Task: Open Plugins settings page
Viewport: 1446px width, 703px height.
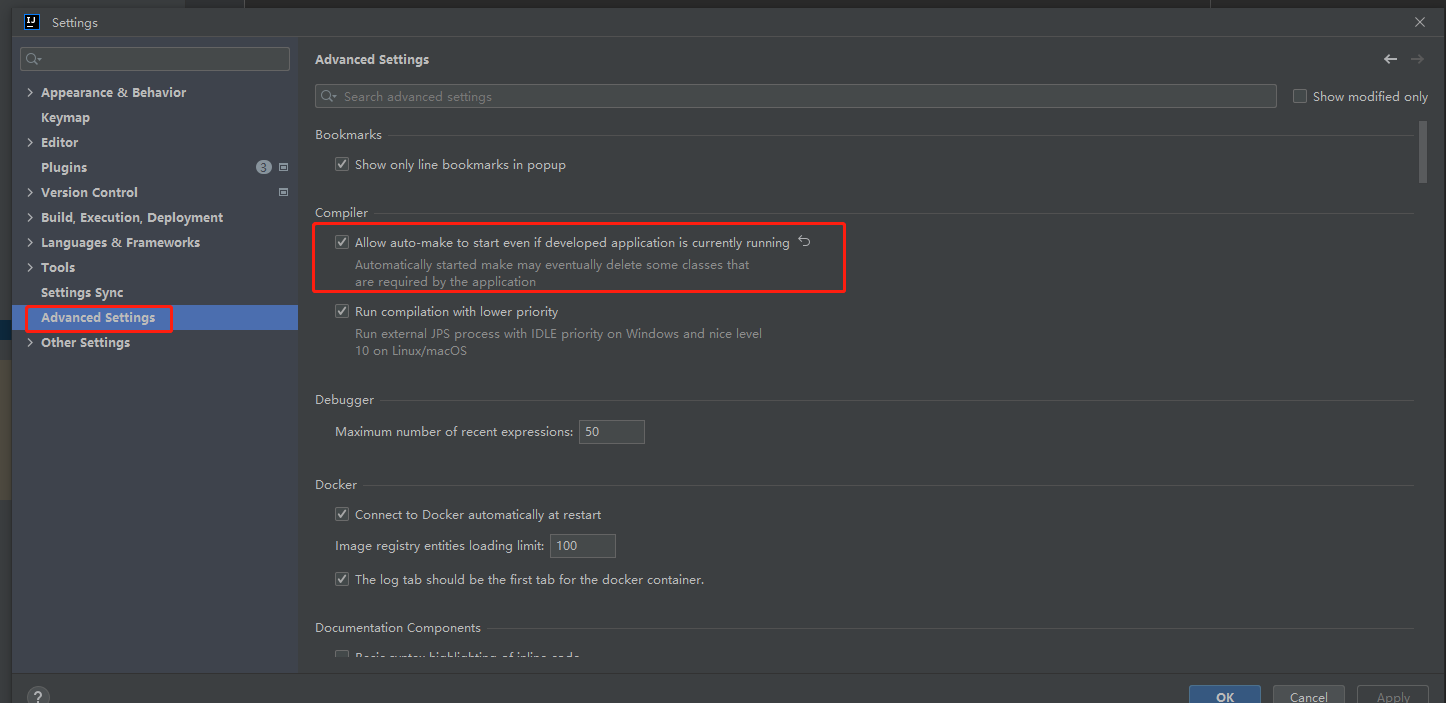Action: pos(64,167)
